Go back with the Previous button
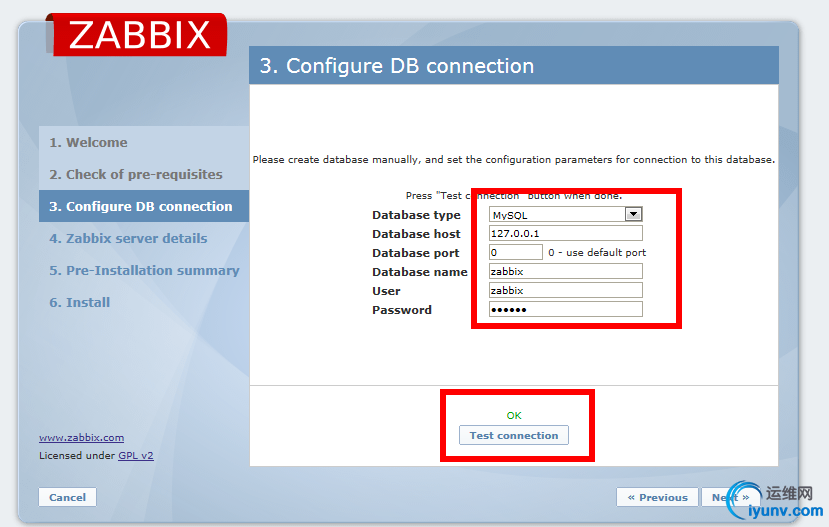829x527 pixels. [x=657, y=497]
